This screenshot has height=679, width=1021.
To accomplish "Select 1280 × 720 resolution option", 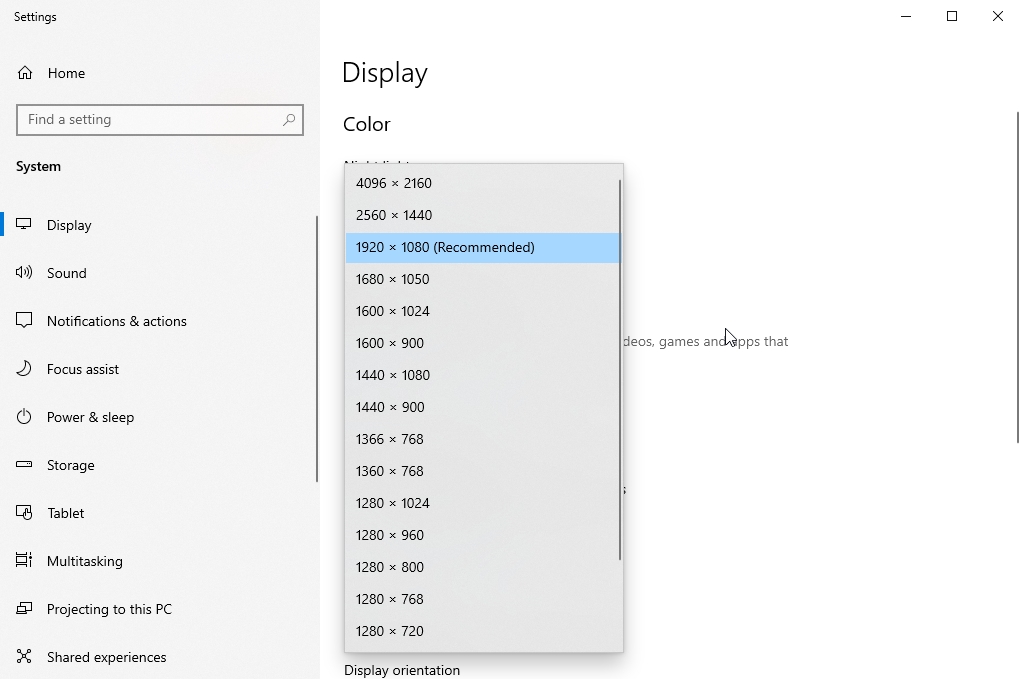I will [x=483, y=631].
